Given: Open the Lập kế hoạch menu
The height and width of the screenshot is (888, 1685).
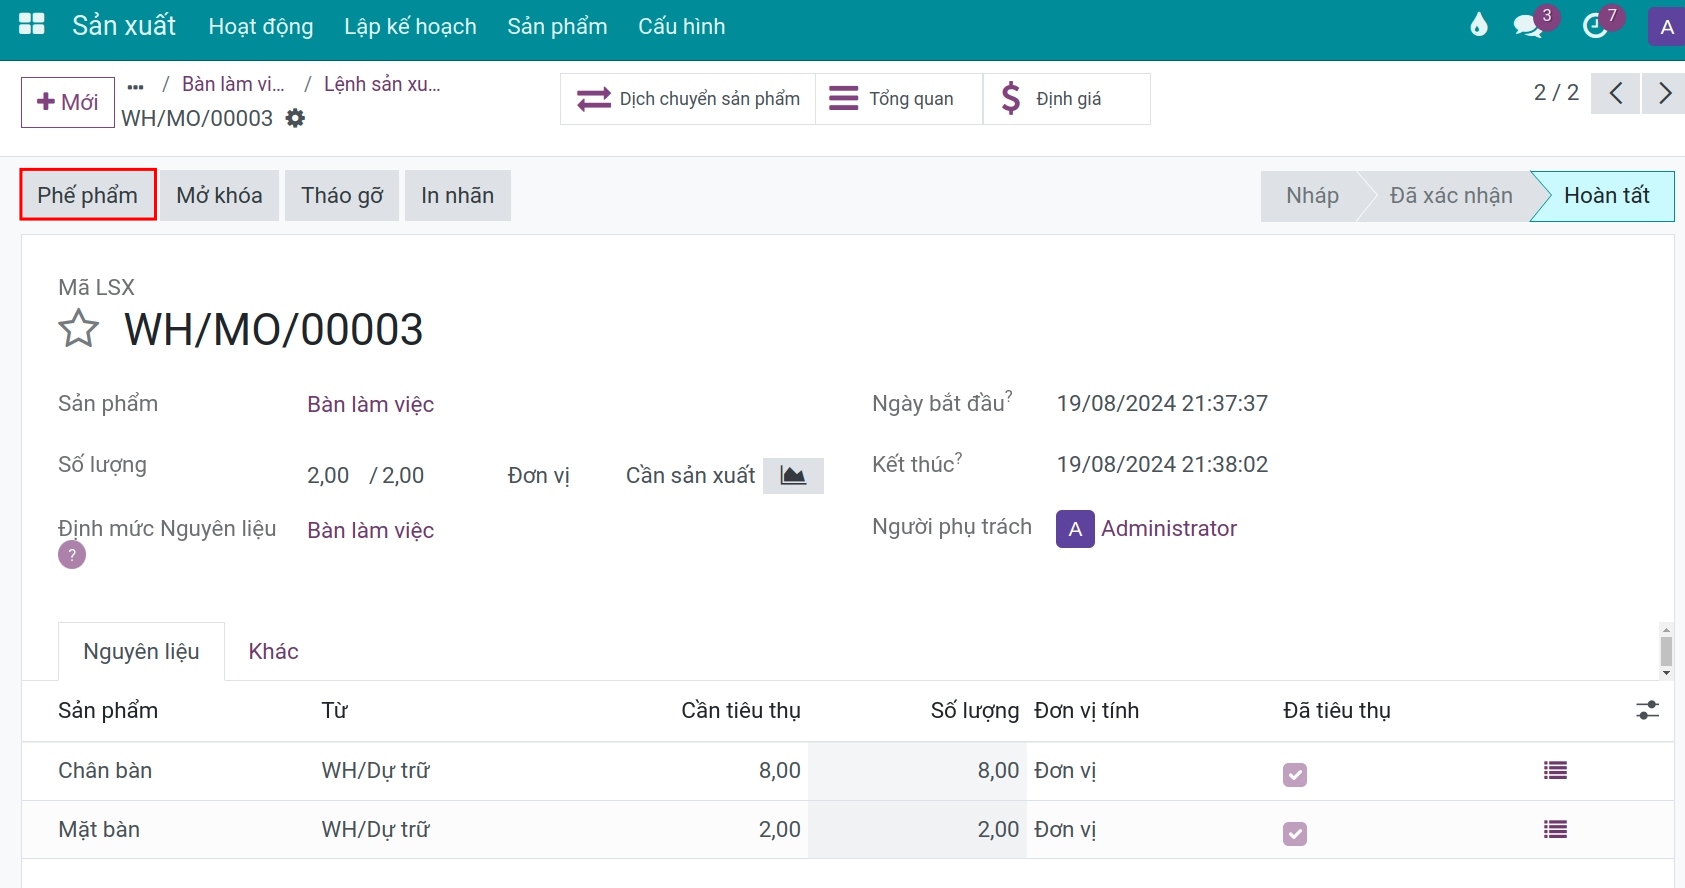Looking at the screenshot, I should tap(410, 26).
